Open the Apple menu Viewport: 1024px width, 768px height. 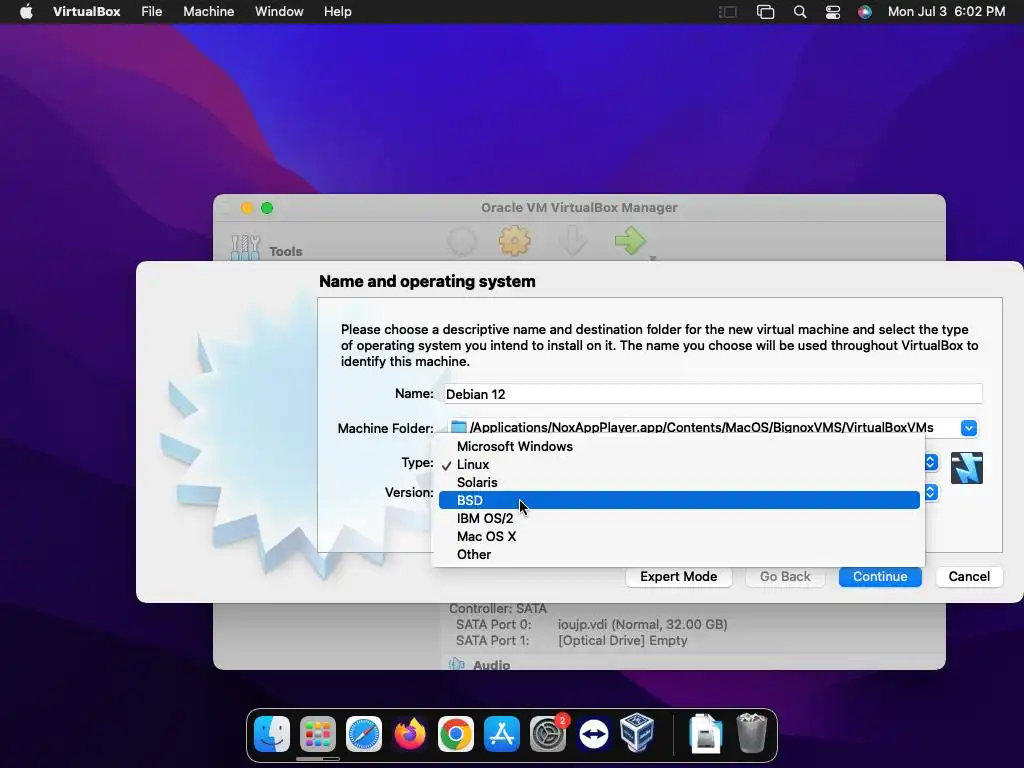tap(26, 12)
